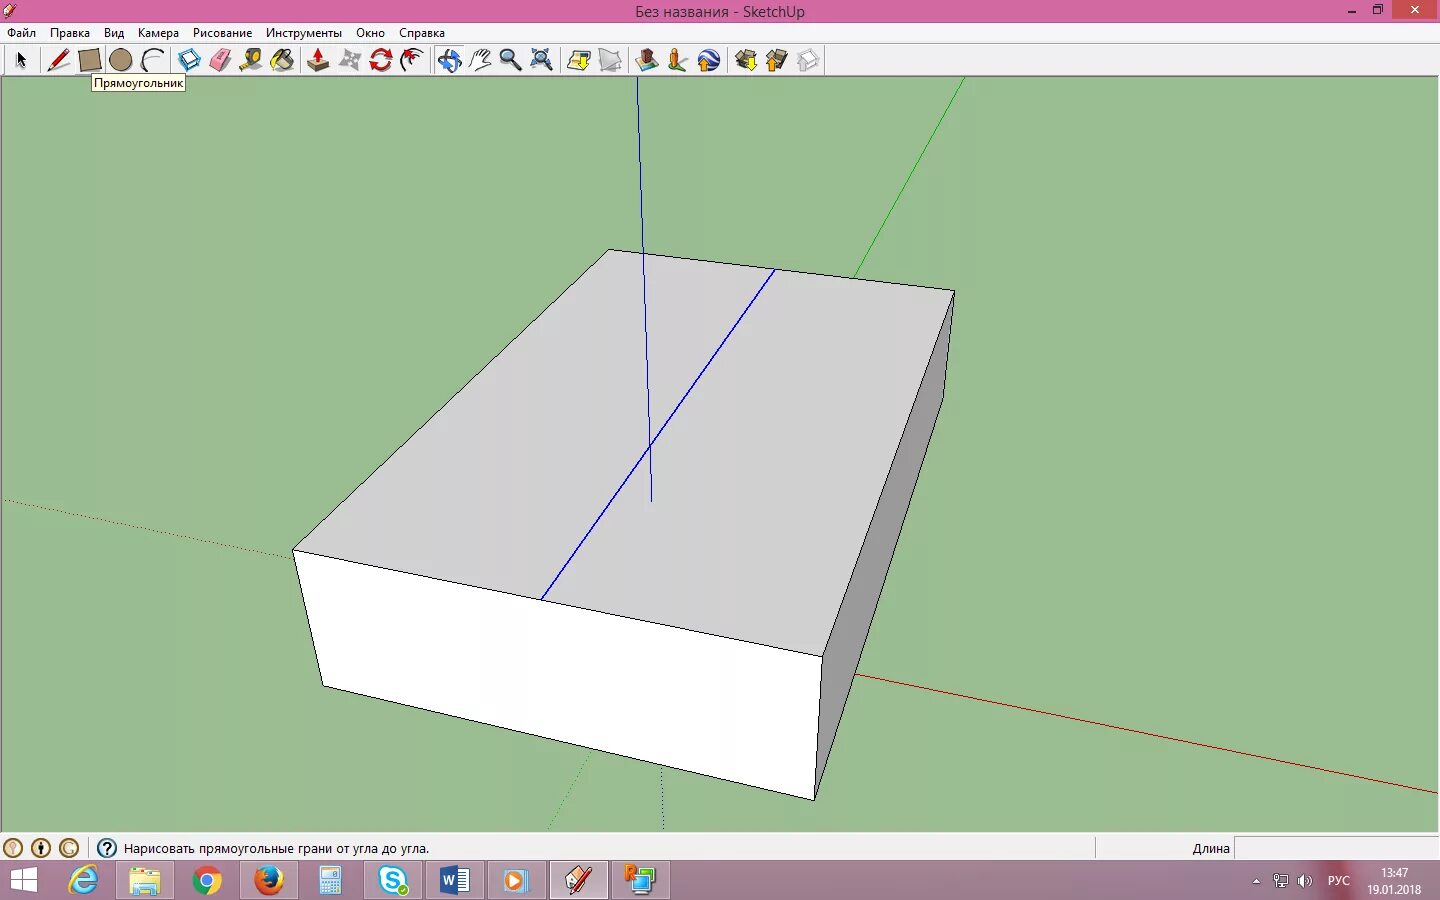Launch Internet Explorer from taskbar
Image resolution: width=1440 pixels, height=900 pixels.
83,880
